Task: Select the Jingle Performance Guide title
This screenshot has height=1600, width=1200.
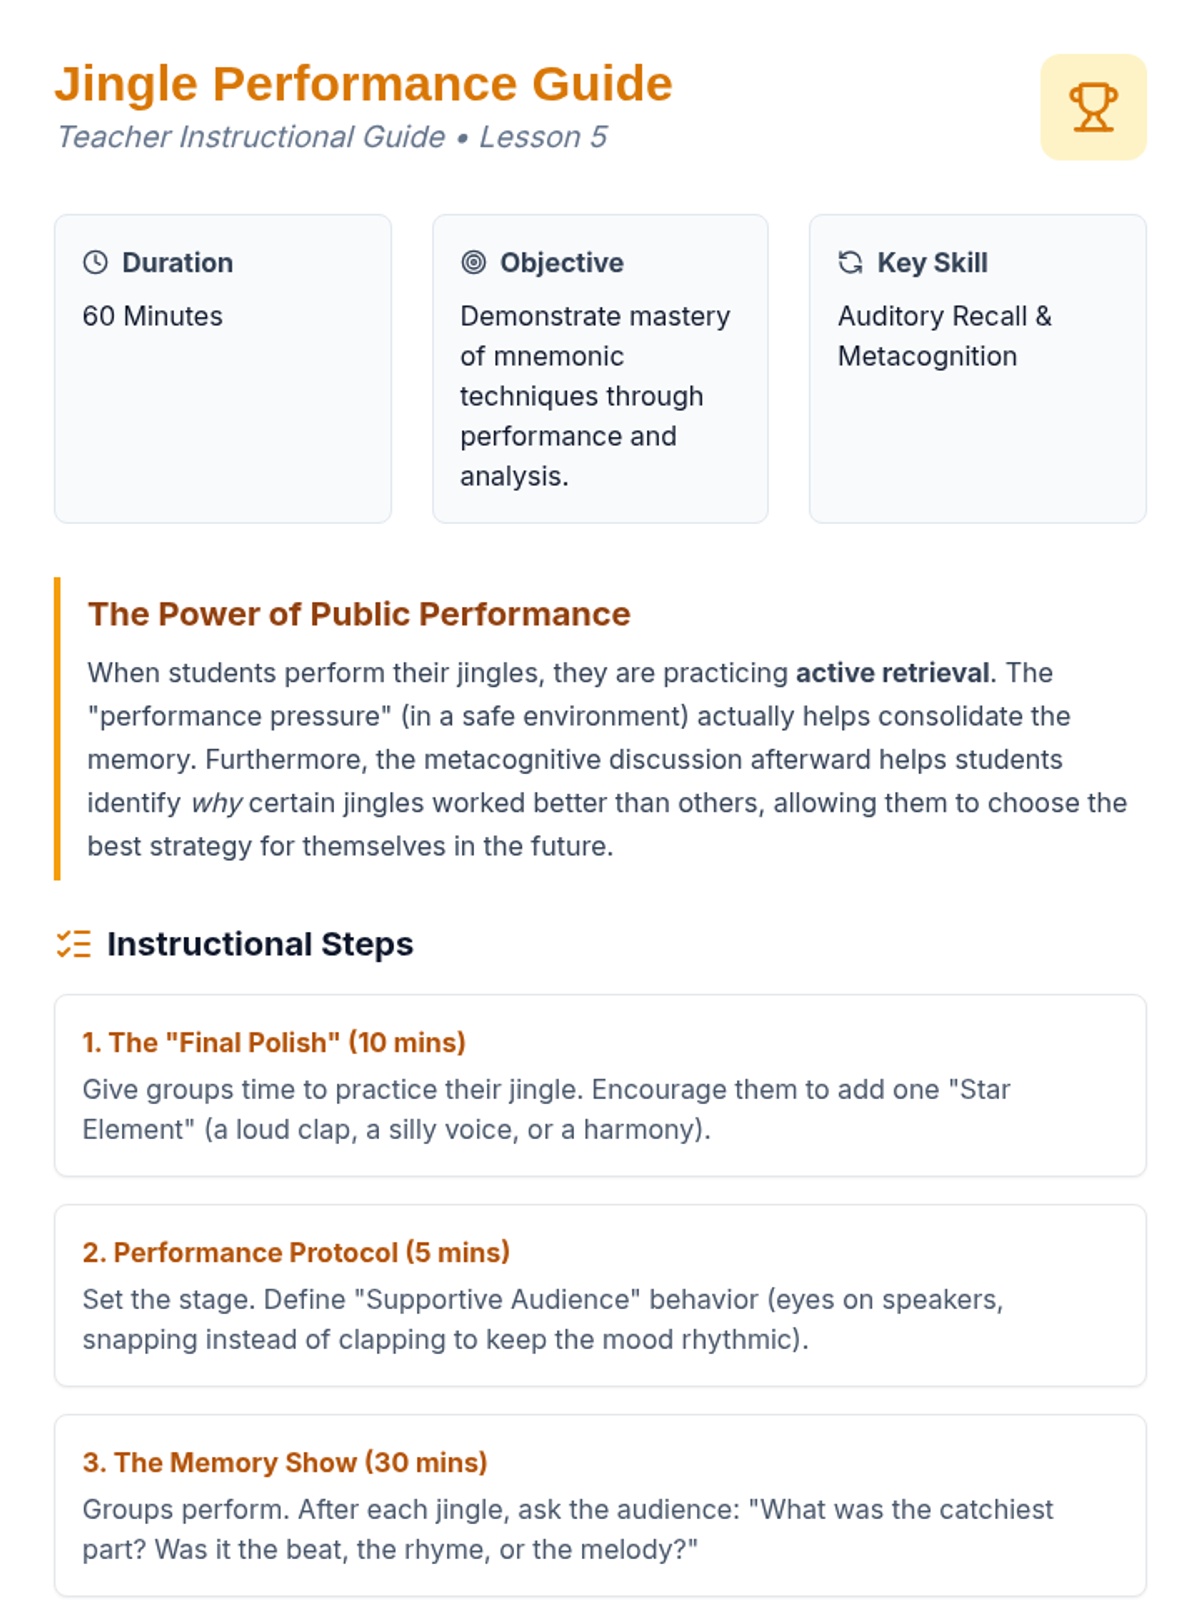Action: click(364, 83)
